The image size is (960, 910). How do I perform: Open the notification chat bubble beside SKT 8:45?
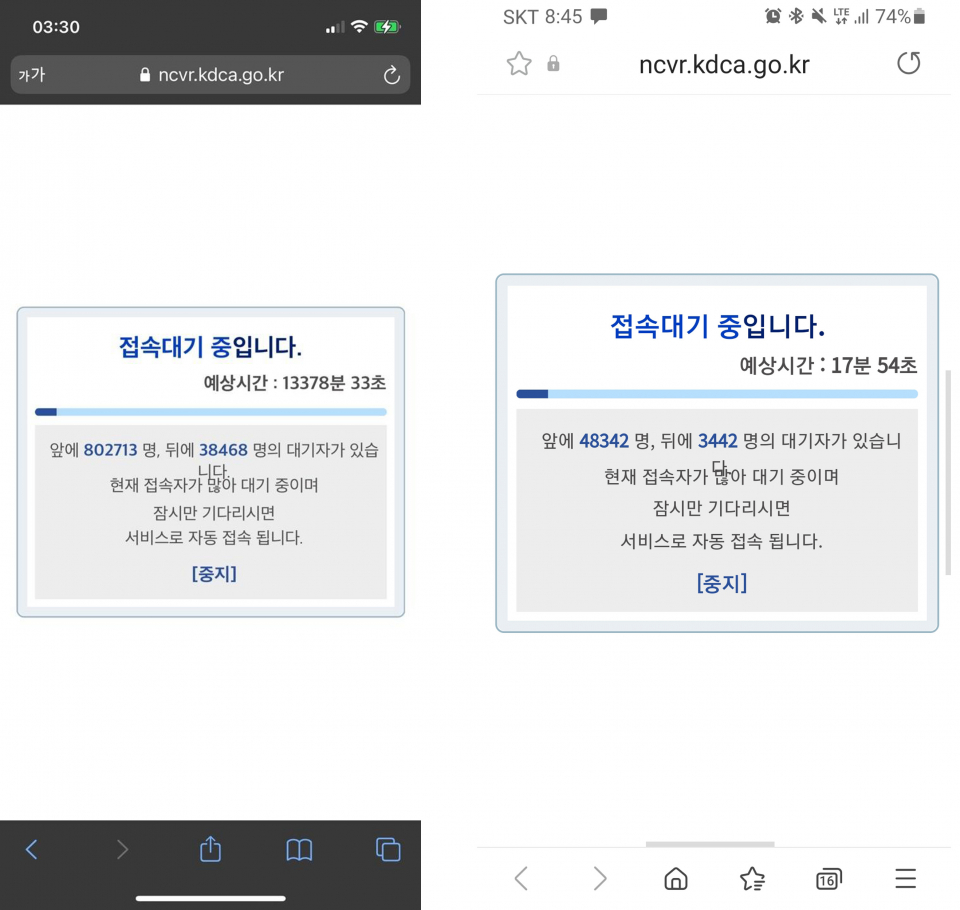(x=597, y=16)
